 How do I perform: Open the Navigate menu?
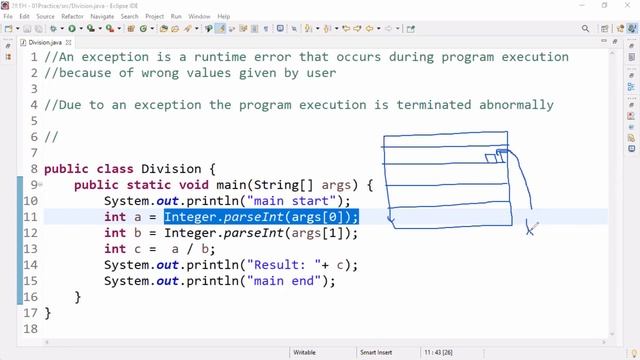102,16
